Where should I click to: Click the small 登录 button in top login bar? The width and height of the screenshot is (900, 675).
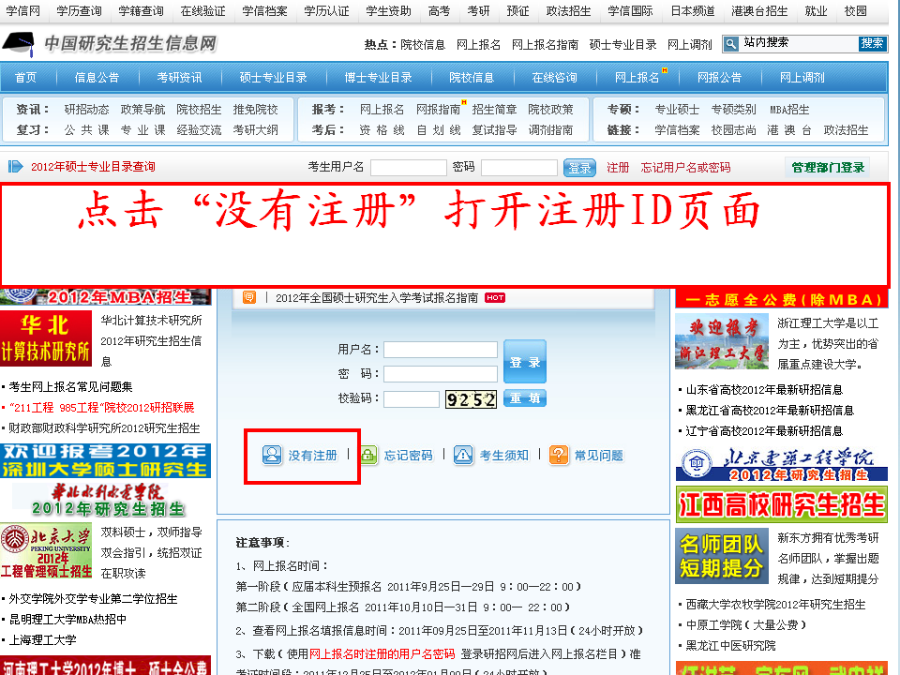tap(579, 168)
